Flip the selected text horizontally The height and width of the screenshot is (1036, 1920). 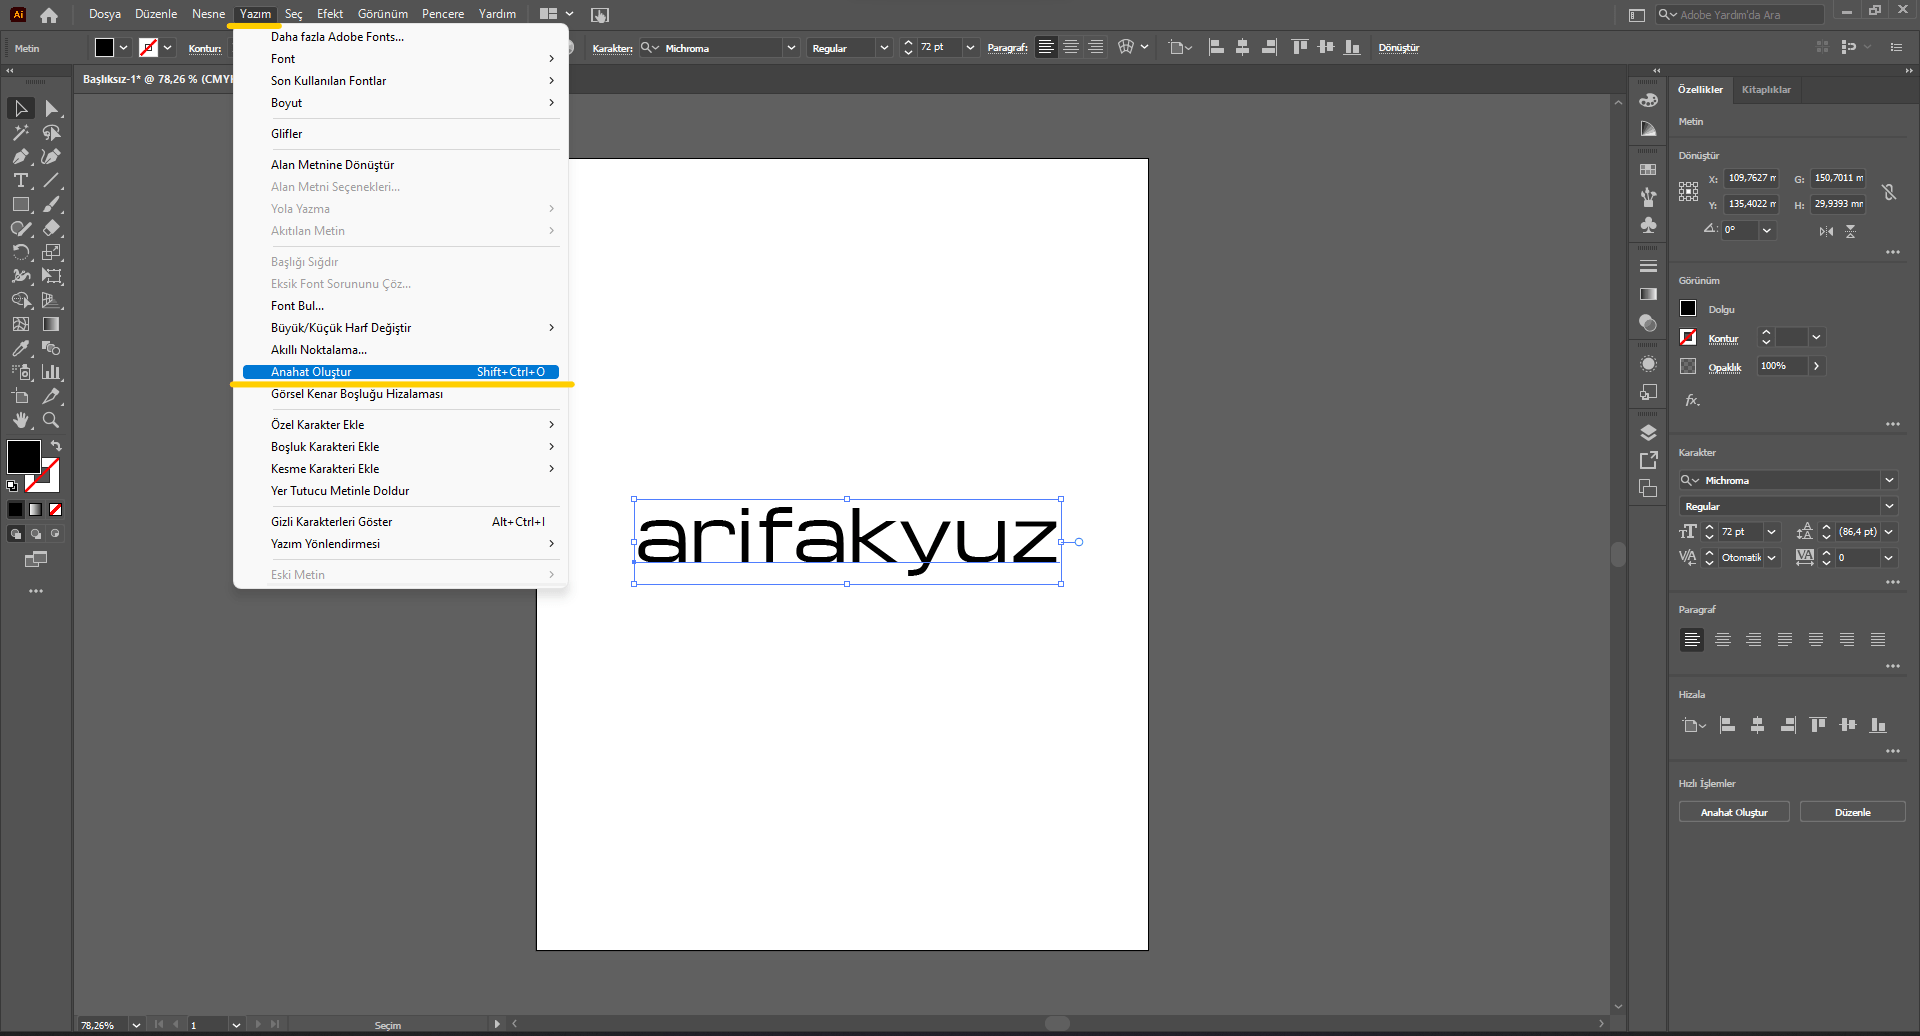coord(1825,231)
